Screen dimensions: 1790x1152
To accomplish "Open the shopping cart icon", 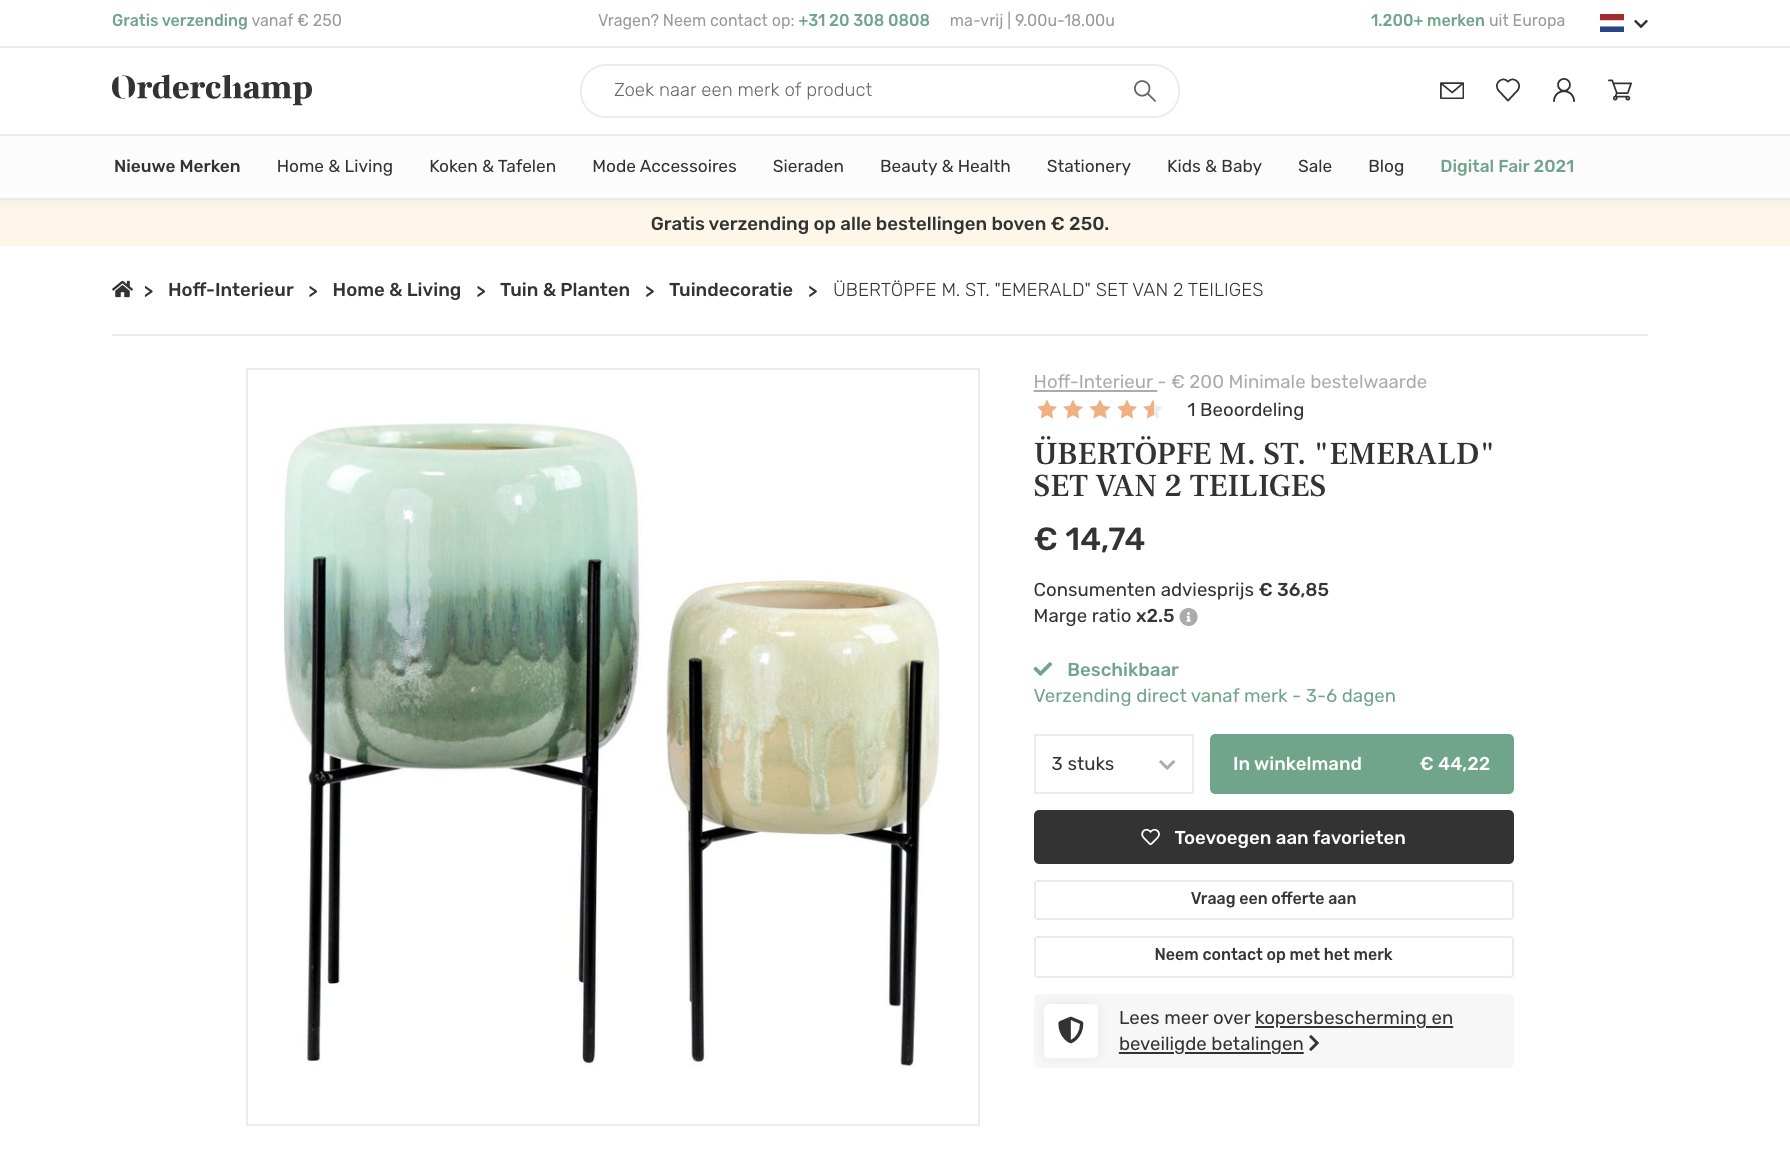I will 1620,91.
